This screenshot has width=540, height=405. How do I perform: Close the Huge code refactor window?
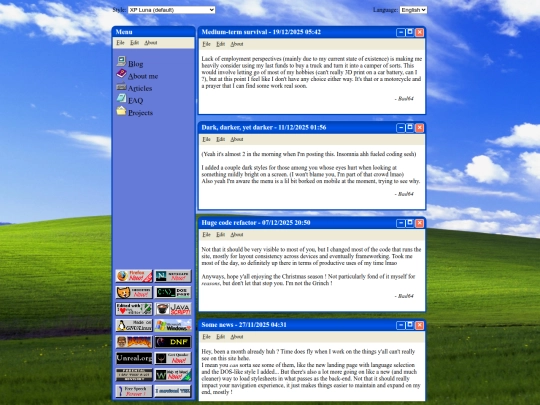coord(419,223)
